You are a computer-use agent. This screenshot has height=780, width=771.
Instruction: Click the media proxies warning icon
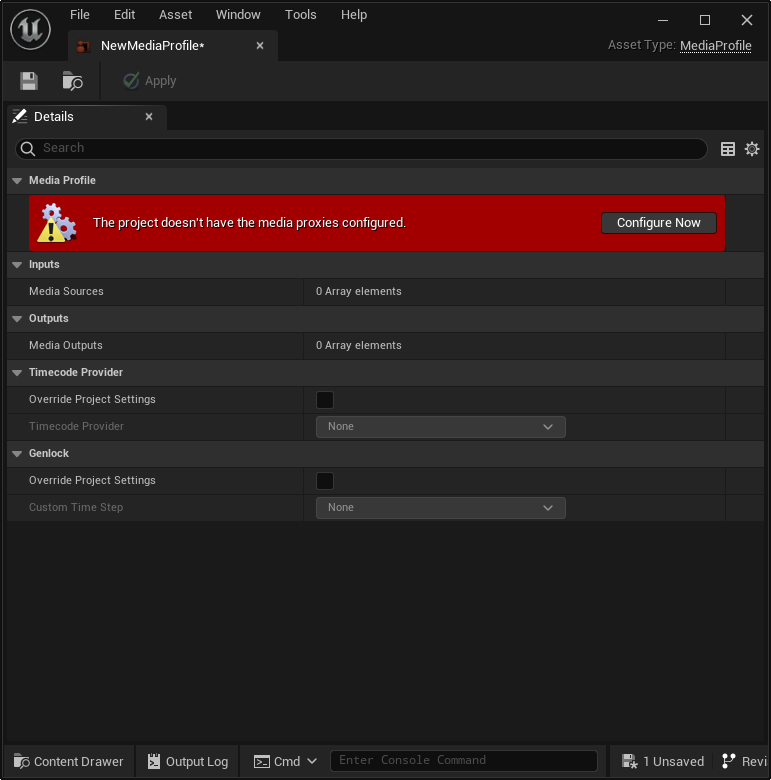pyautogui.click(x=58, y=223)
